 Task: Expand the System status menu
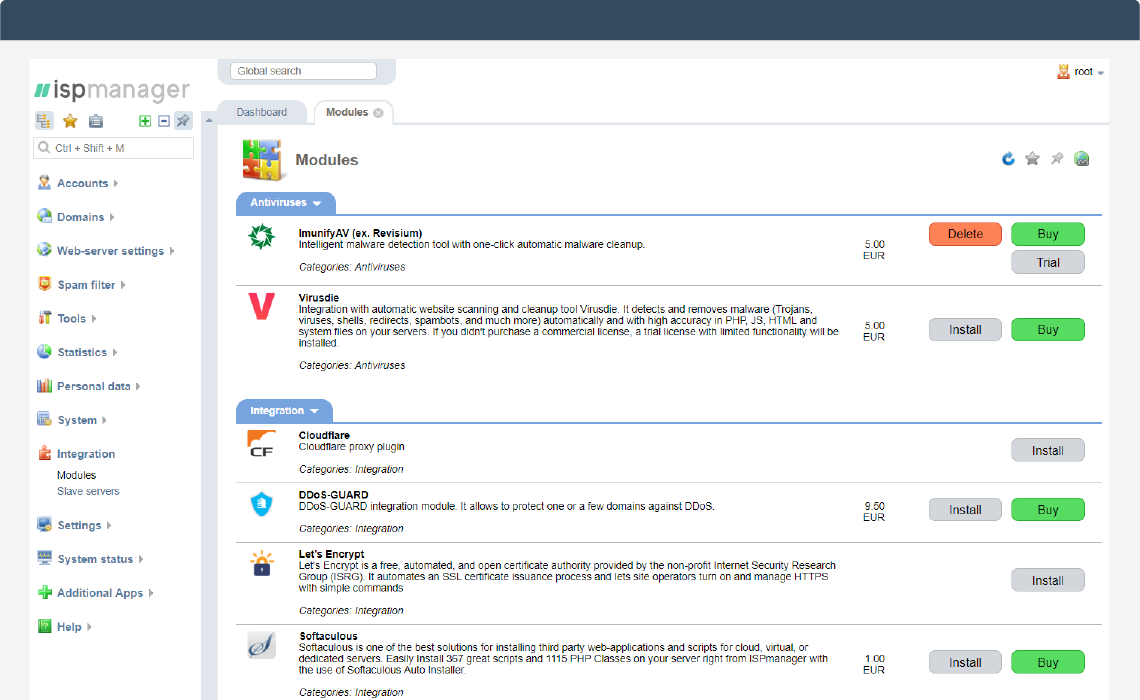(90, 559)
